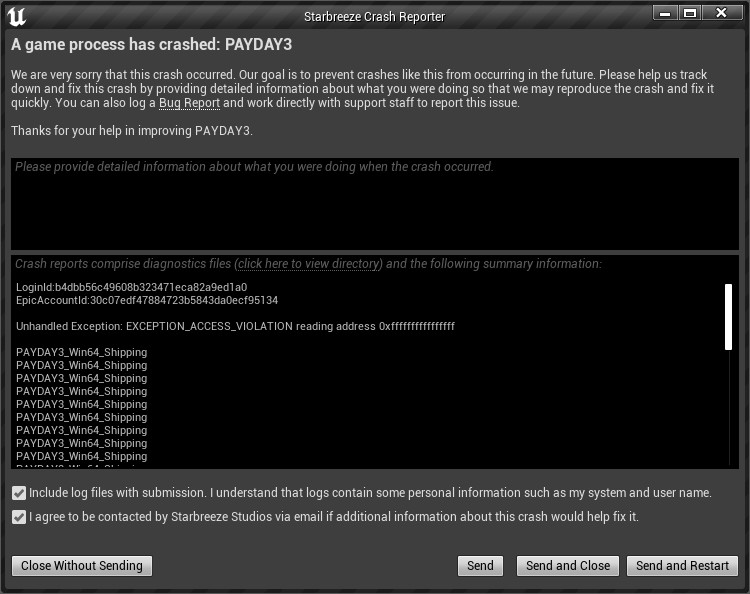Click the scrollbar track below the thumb
This screenshot has width=750, height=594.
click(728, 410)
